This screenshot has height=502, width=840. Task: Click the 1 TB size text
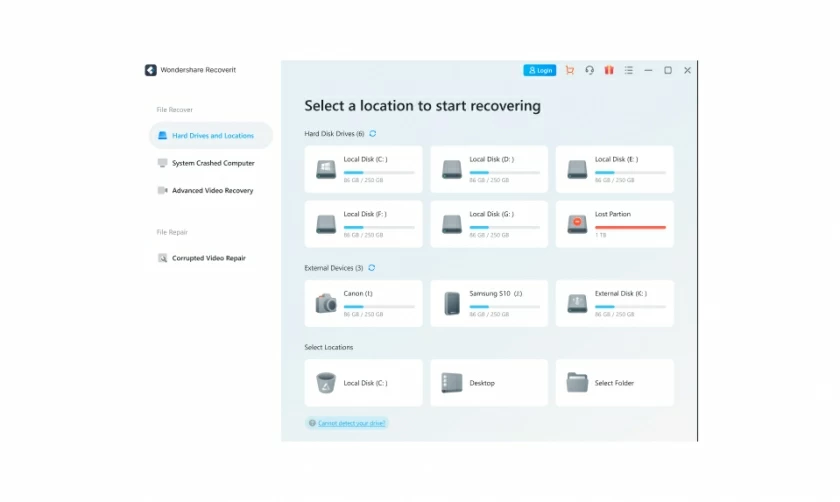[x=601, y=235]
